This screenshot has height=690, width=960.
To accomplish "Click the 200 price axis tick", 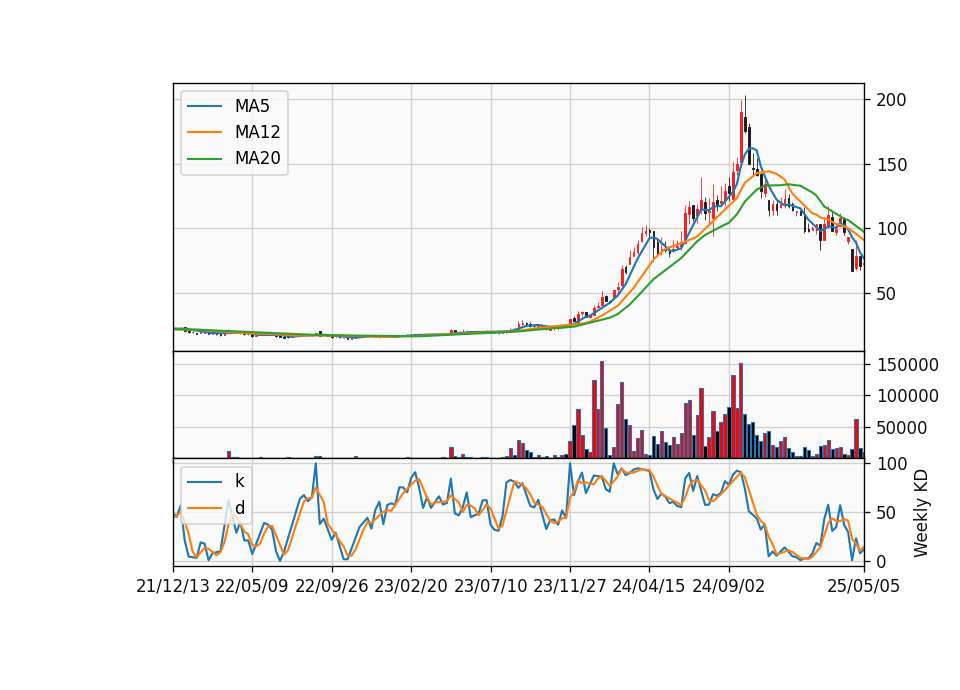I will coord(891,100).
